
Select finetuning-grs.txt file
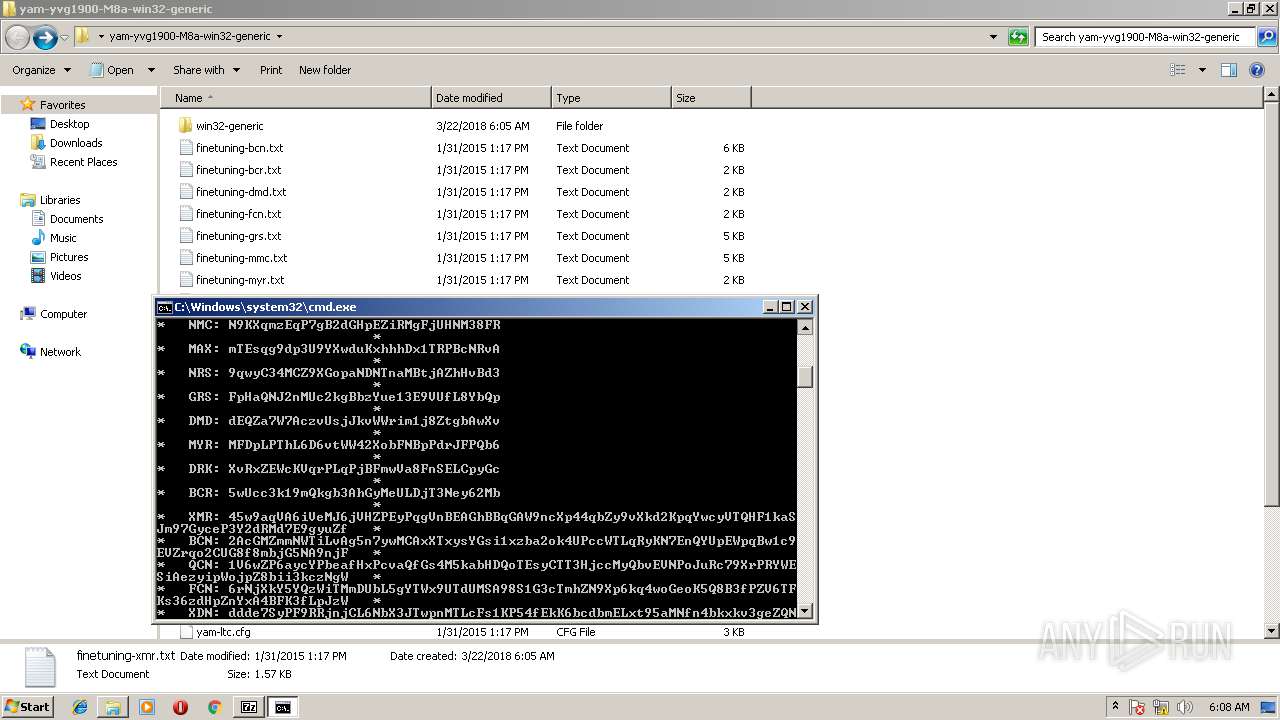(238, 236)
